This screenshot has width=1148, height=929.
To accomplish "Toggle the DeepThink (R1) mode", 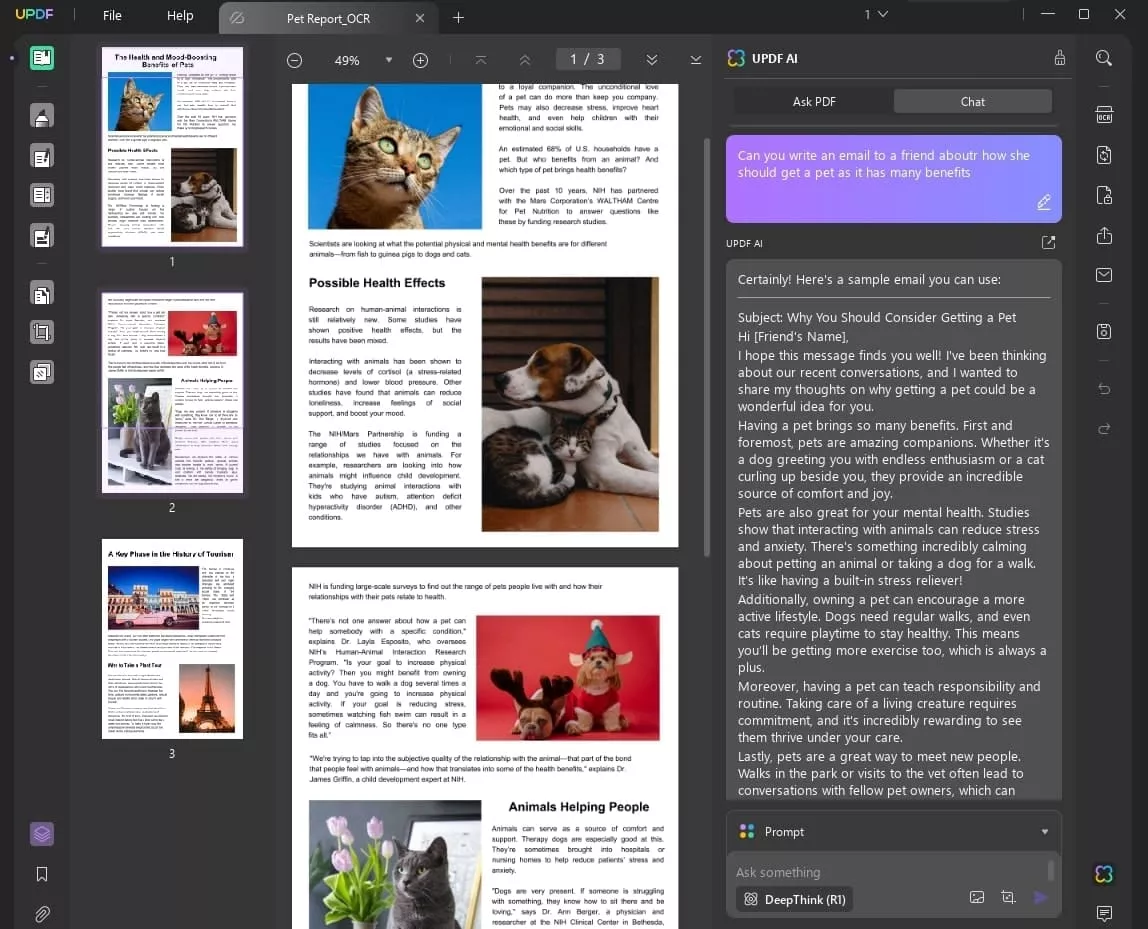I will pos(795,899).
